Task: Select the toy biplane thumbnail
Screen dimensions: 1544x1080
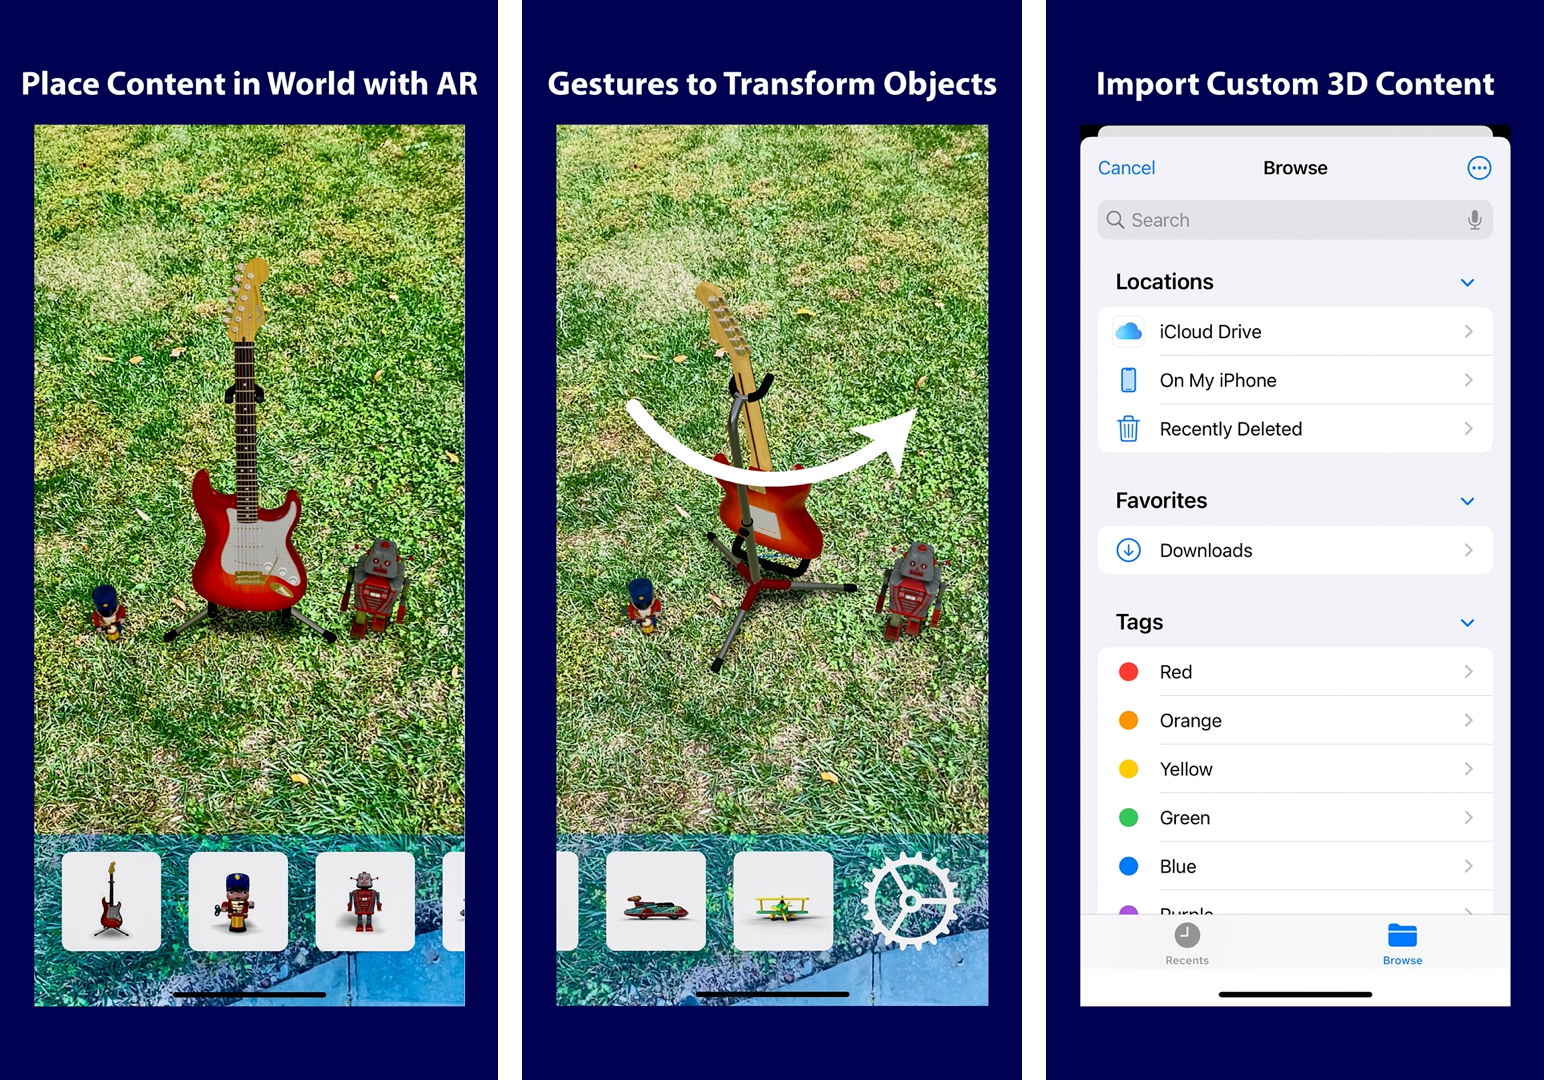Action: click(x=783, y=901)
